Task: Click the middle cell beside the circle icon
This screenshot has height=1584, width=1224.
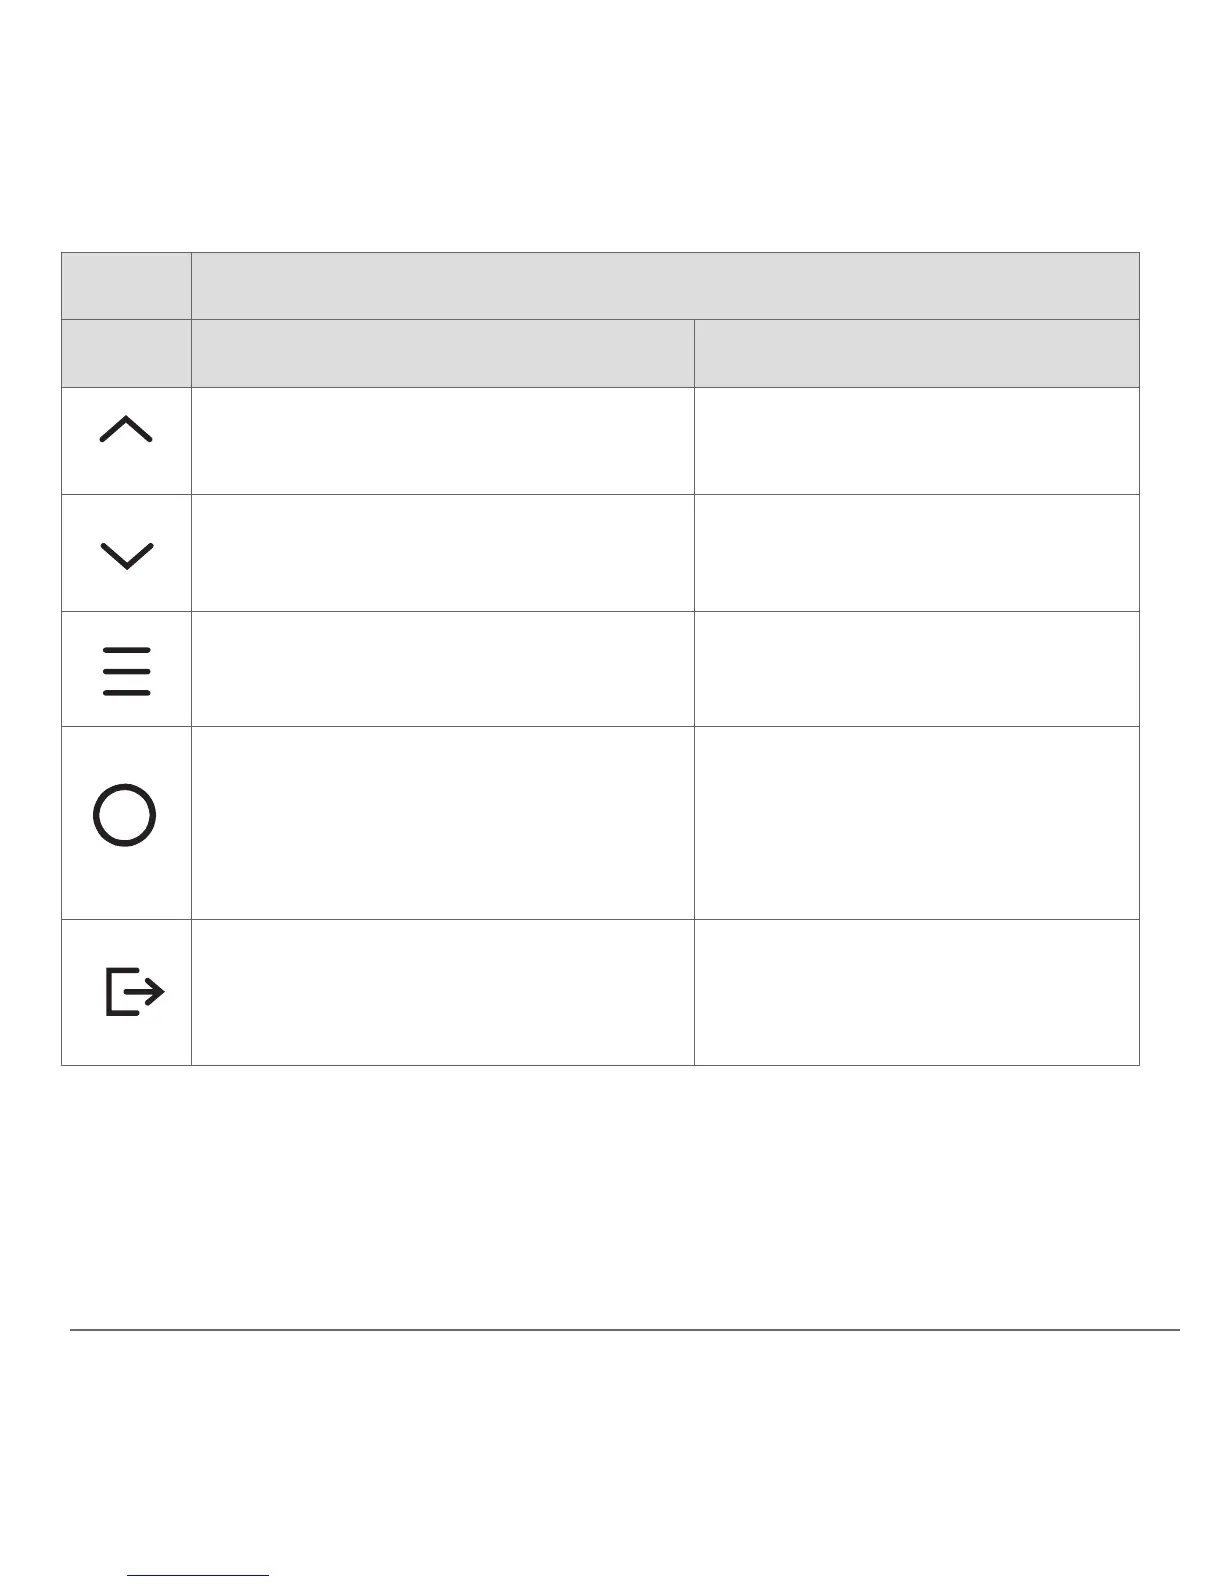Action: coord(442,823)
